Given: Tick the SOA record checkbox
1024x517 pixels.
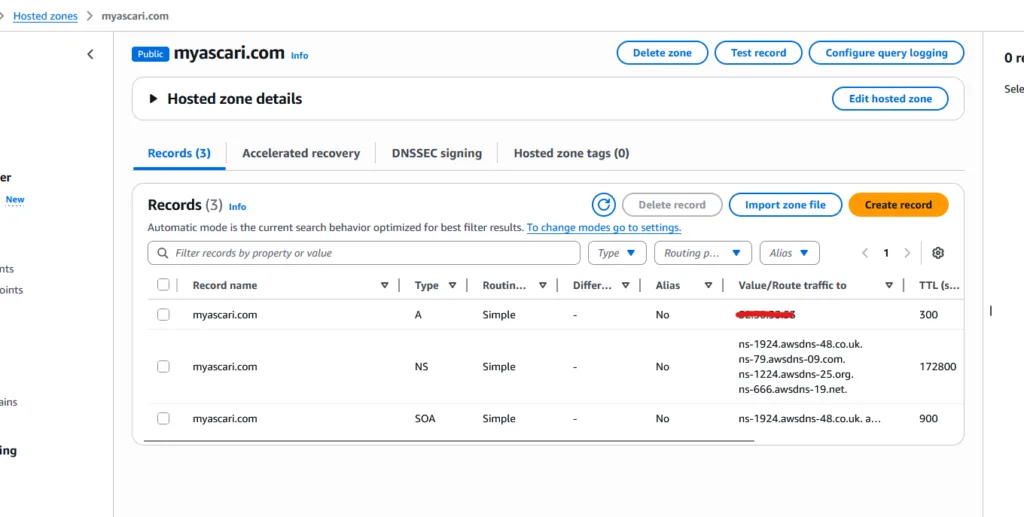Looking at the screenshot, I should pos(163,419).
